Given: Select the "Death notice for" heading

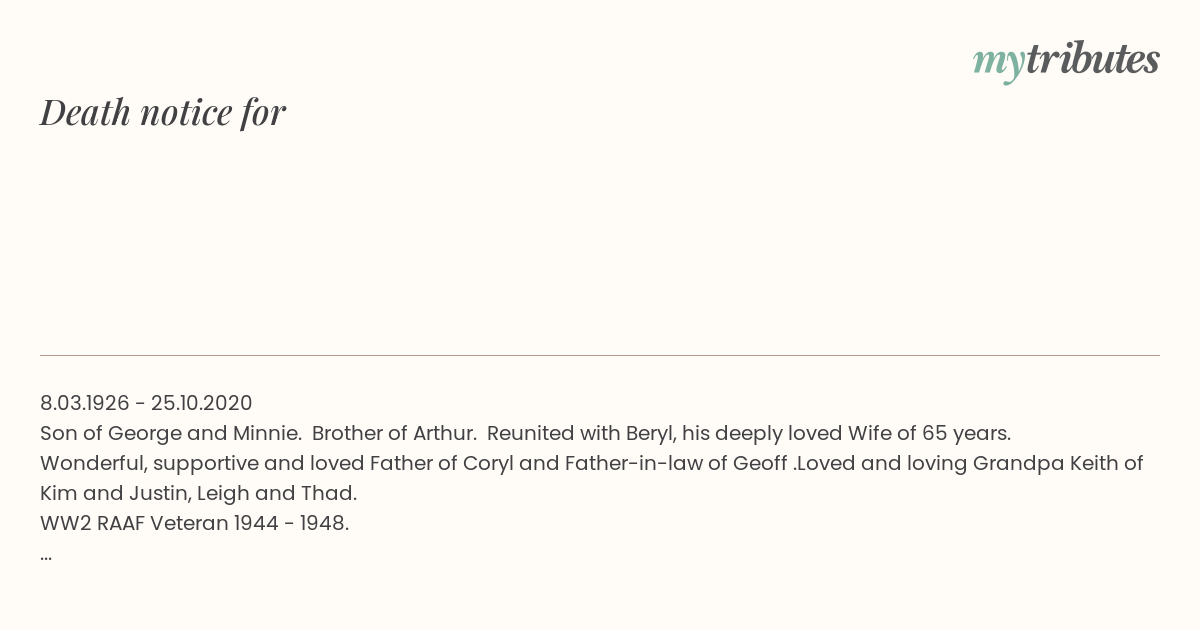Looking at the screenshot, I should (163, 112).
